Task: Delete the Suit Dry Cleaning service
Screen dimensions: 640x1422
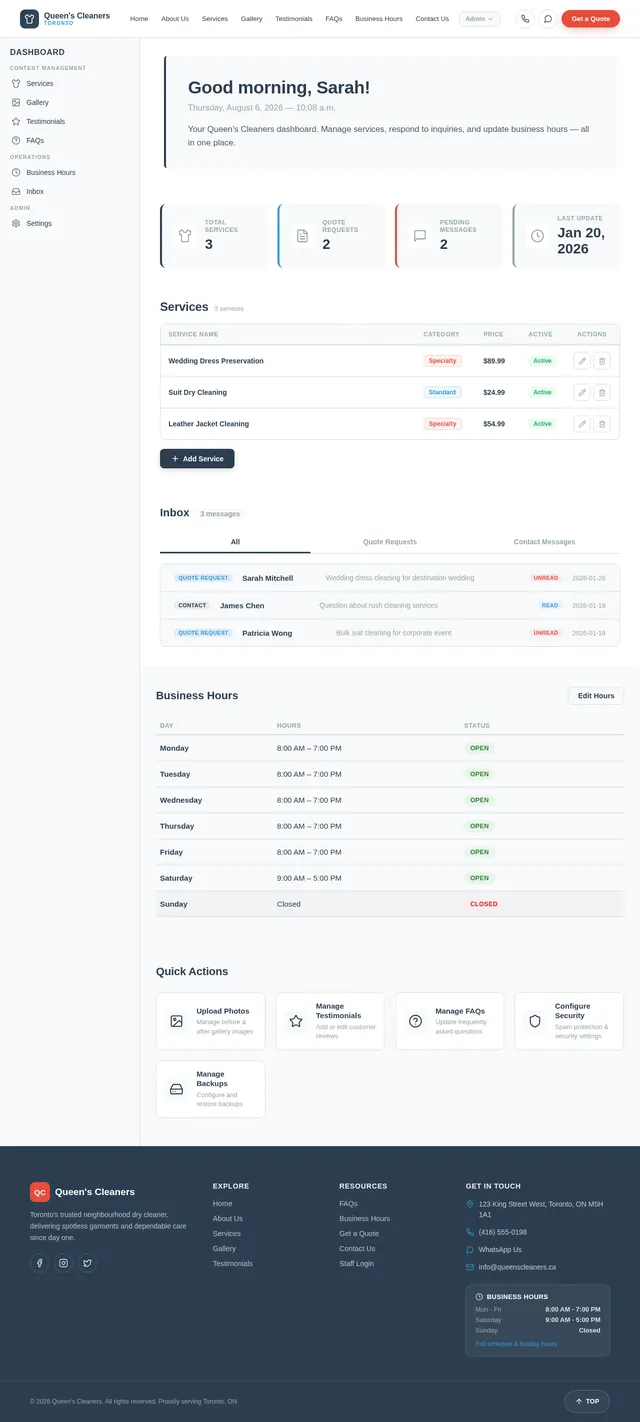Action: [602, 392]
